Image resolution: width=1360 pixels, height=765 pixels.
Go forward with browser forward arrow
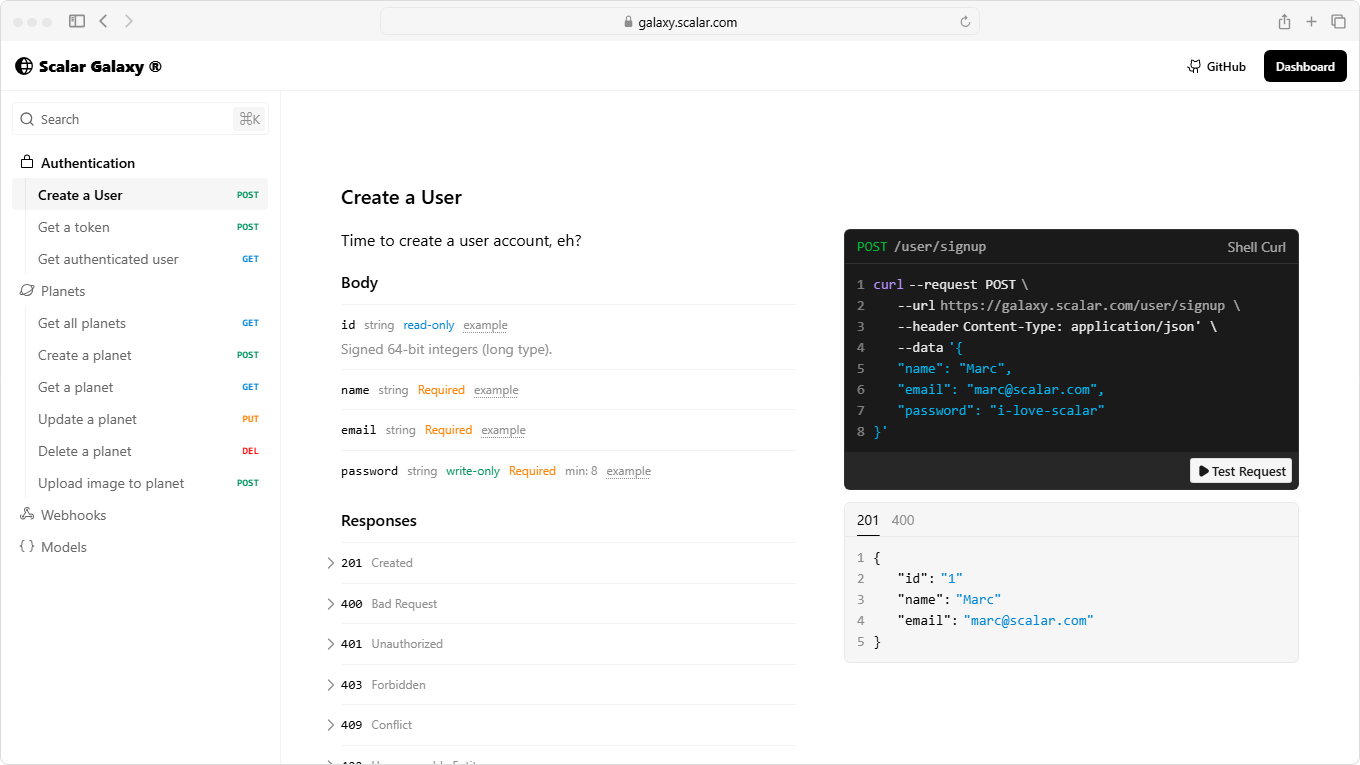(x=129, y=21)
